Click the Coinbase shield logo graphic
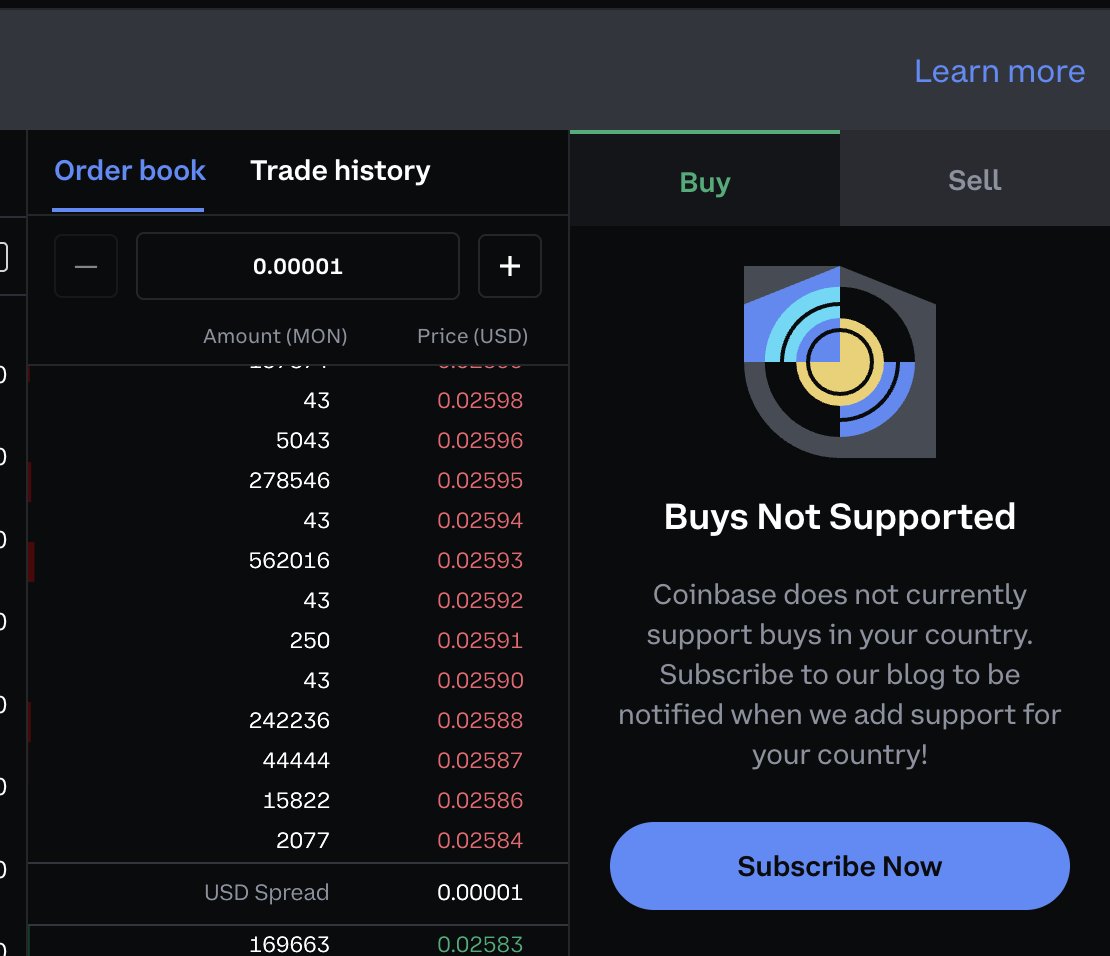Screen dimensions: 1110x956 pyautogui.click(x=839, y=363)
